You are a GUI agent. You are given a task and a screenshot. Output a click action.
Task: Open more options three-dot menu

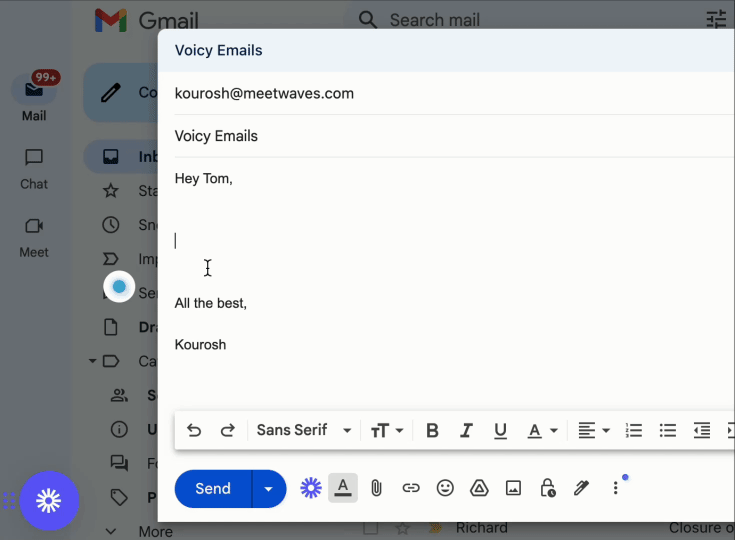click(x=615, y=488)
